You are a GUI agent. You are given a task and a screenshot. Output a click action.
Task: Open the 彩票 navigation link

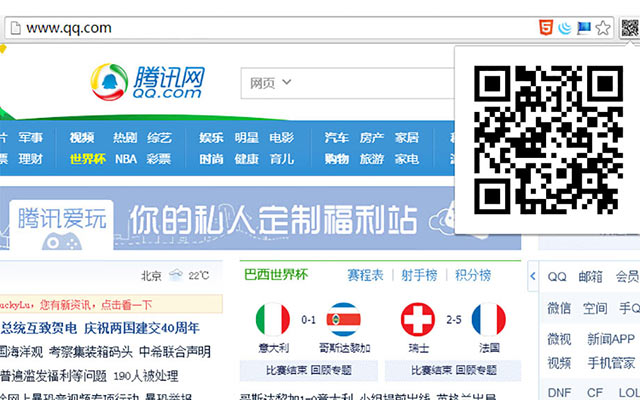pos(159,159)
